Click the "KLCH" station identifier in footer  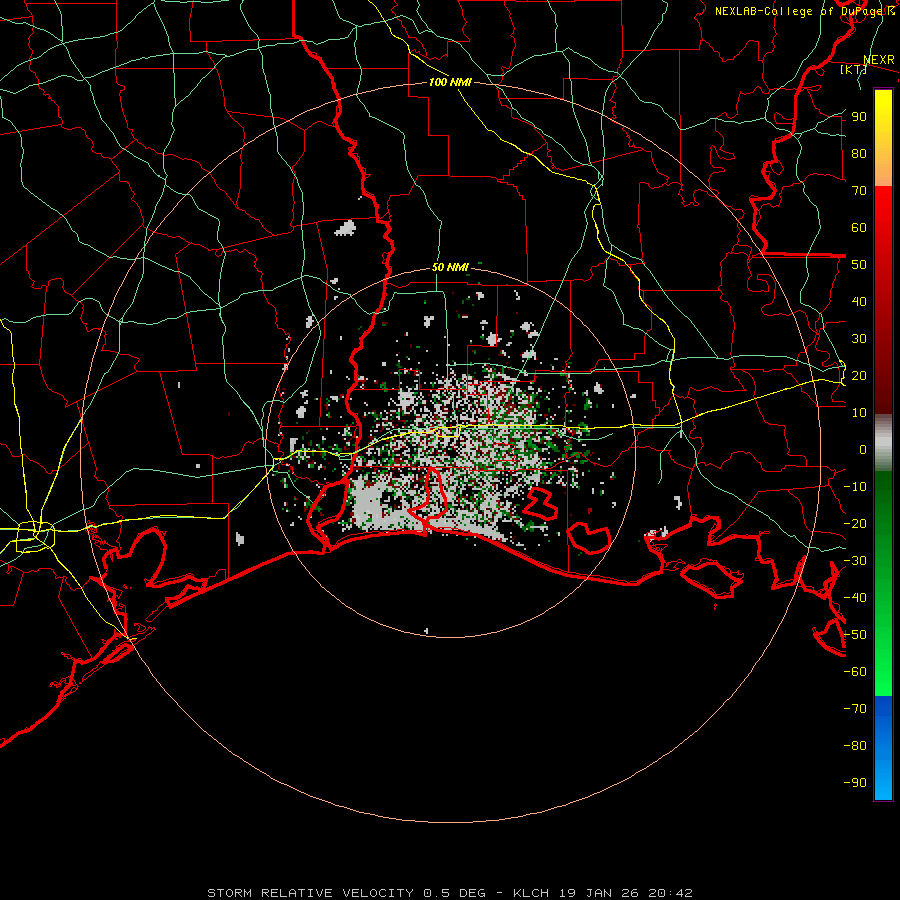tap(531, 893)
